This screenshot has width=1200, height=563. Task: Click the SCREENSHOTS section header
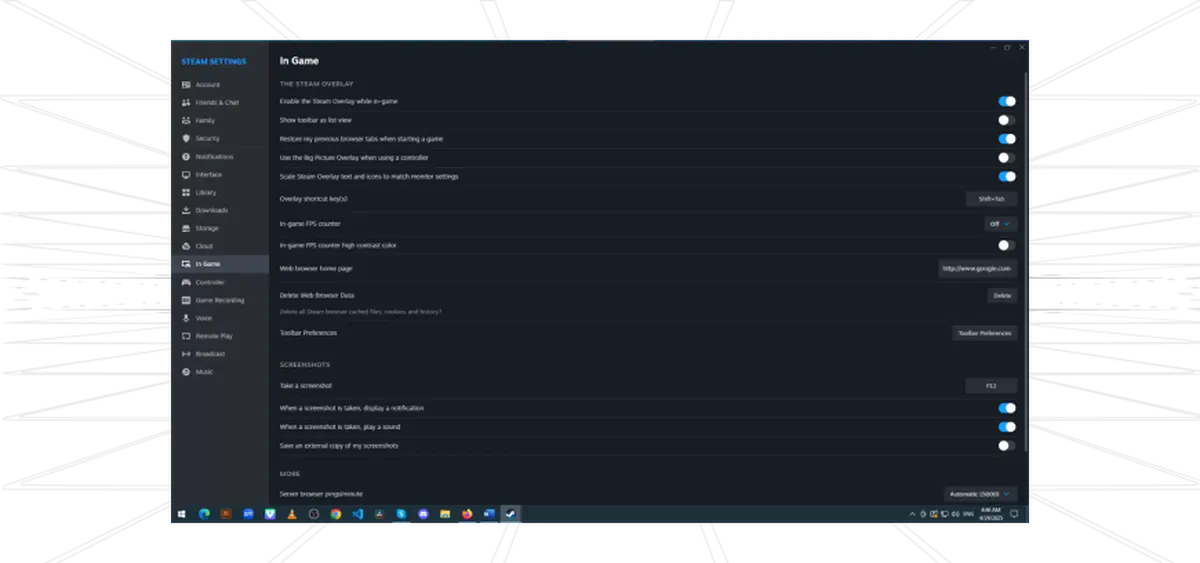coord(305,365)
